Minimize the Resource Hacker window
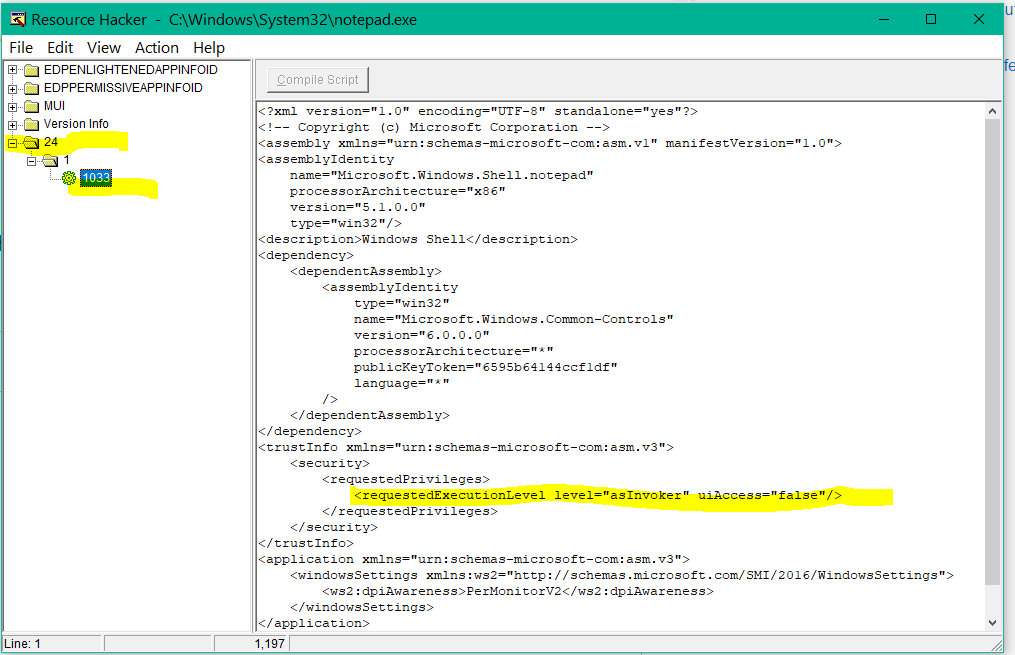Viewport: 1015px width, 655px height. tap(883, 19)
